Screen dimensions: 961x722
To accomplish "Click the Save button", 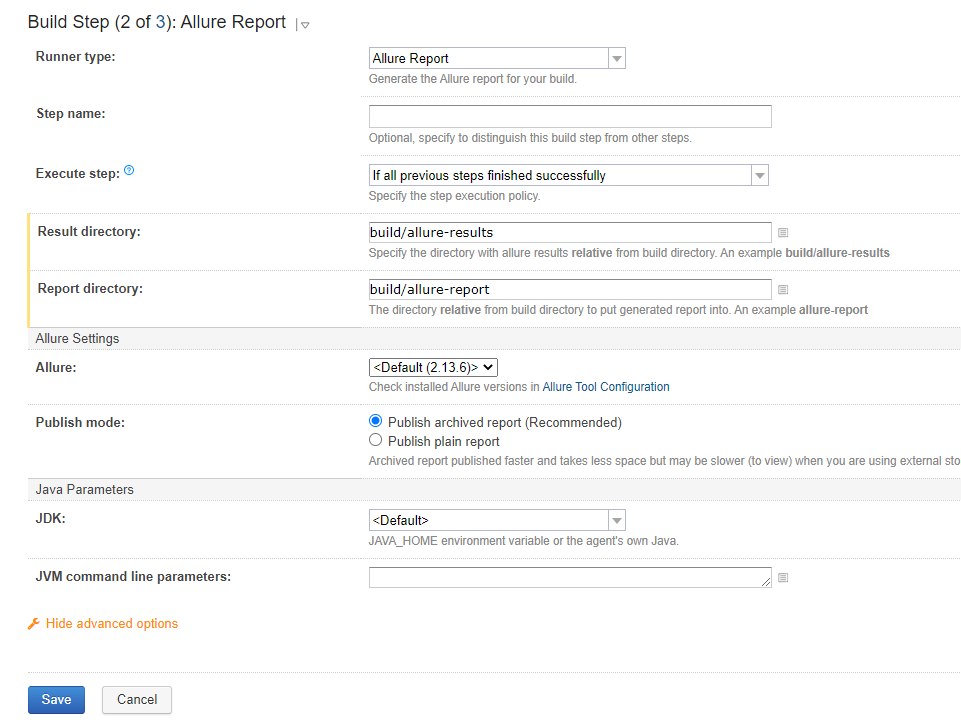I will coord(56,699).
